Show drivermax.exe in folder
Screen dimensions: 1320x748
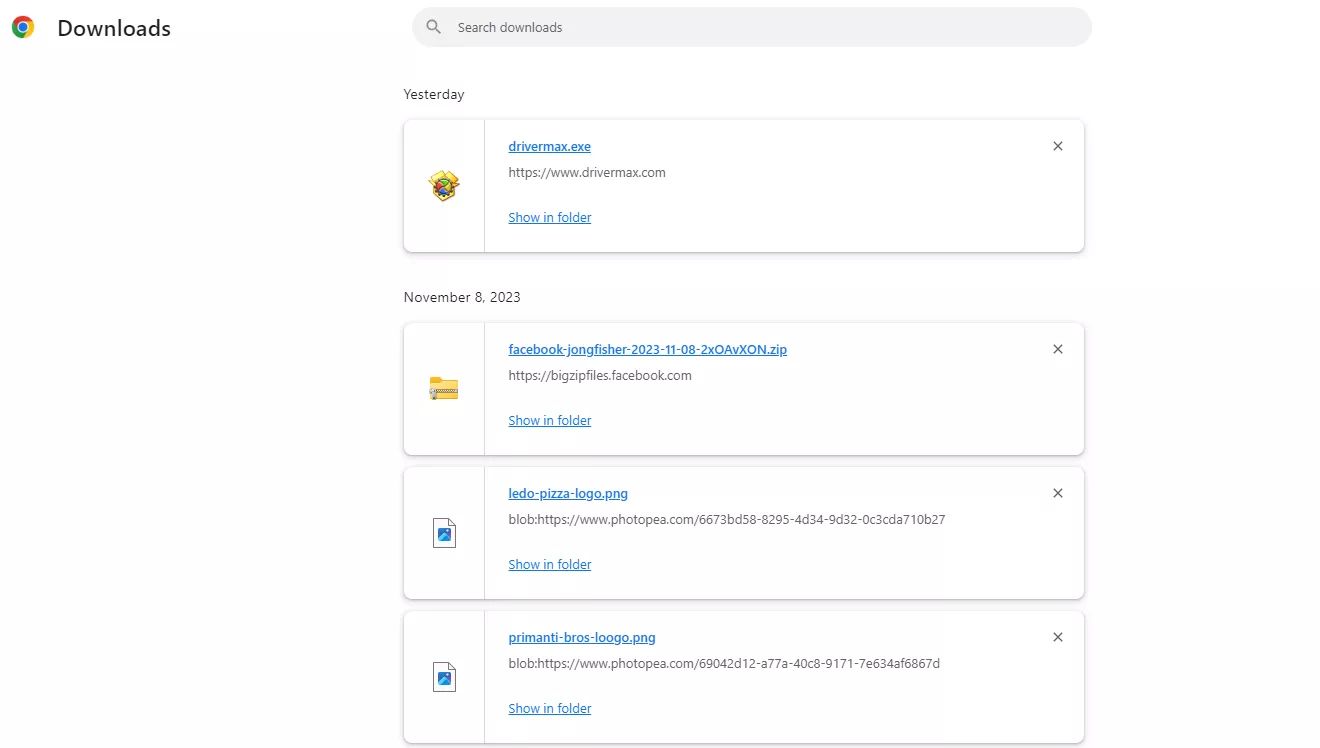[x=549, y=217]
